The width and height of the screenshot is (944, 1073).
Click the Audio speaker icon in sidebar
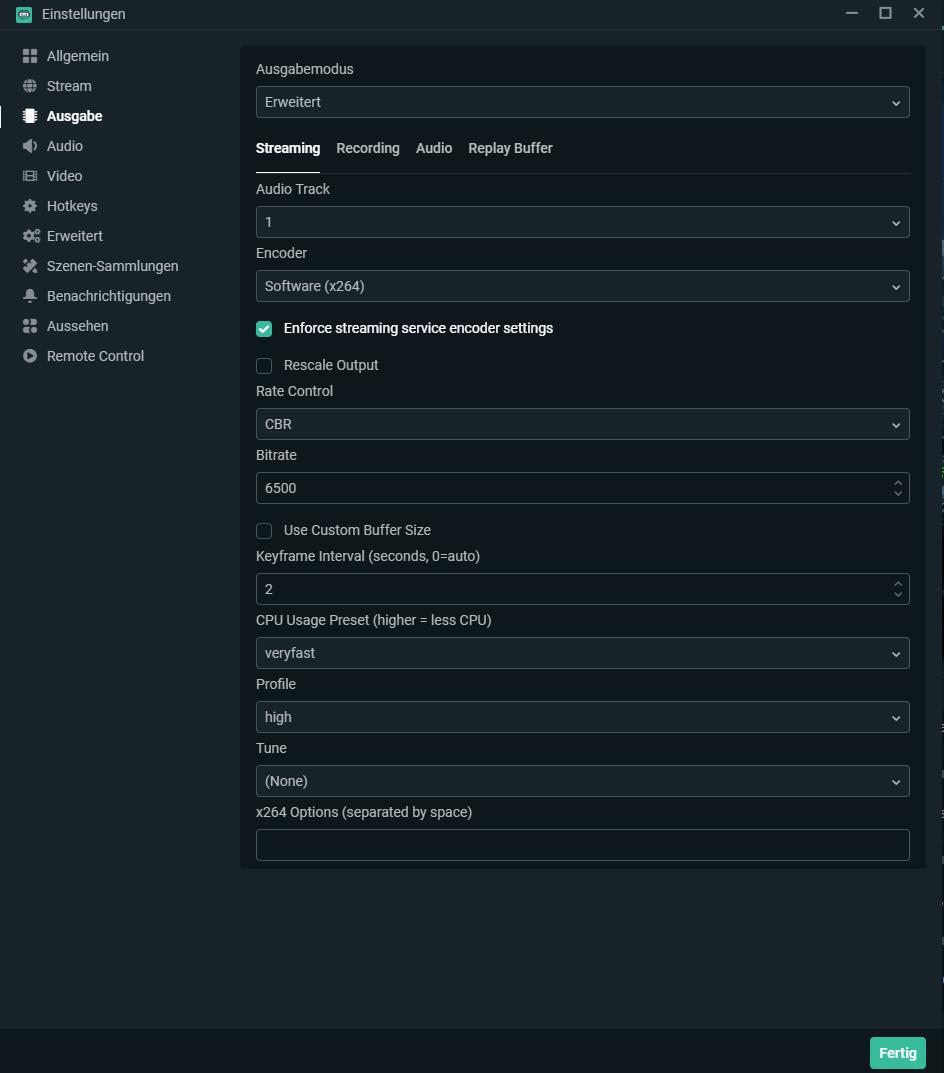[30, 146]
